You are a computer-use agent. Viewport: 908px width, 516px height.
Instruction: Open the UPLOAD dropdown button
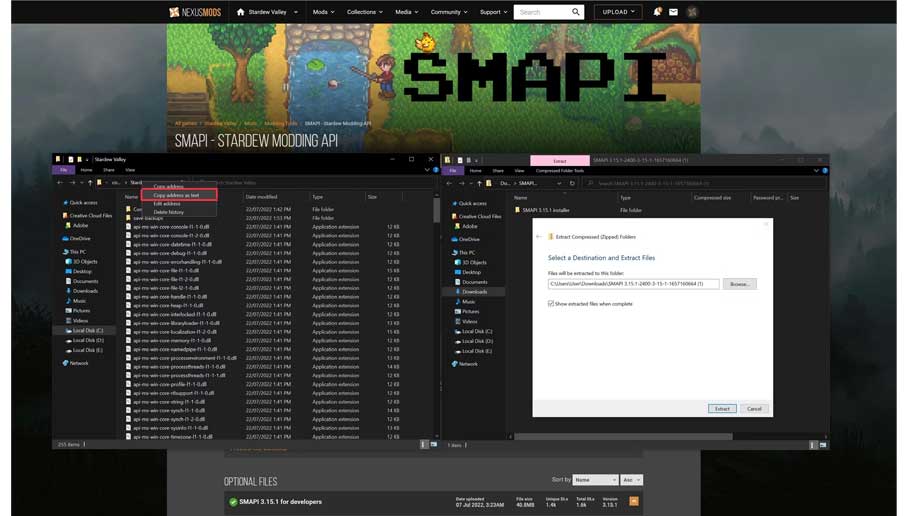point(618,12)
